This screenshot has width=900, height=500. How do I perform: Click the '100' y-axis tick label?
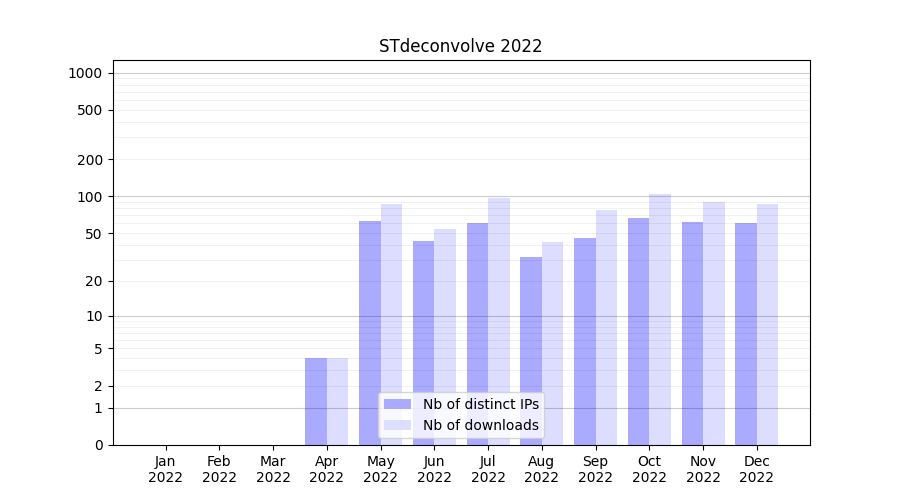(89, 197)
